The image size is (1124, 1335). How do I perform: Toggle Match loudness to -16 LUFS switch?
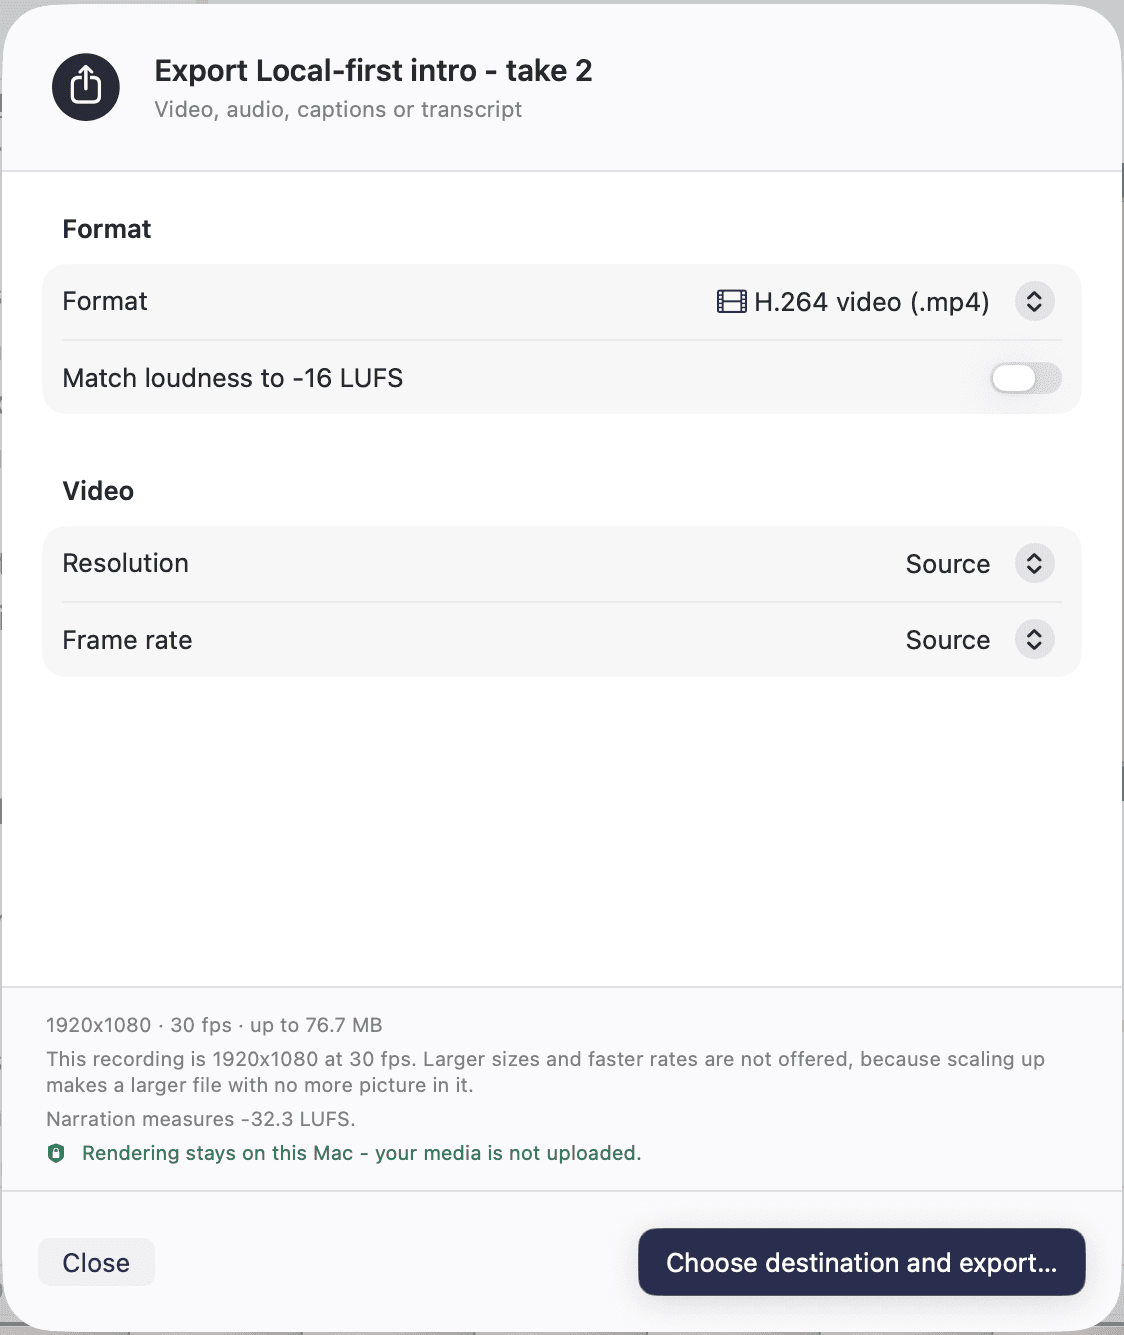tap(1025, 378)
